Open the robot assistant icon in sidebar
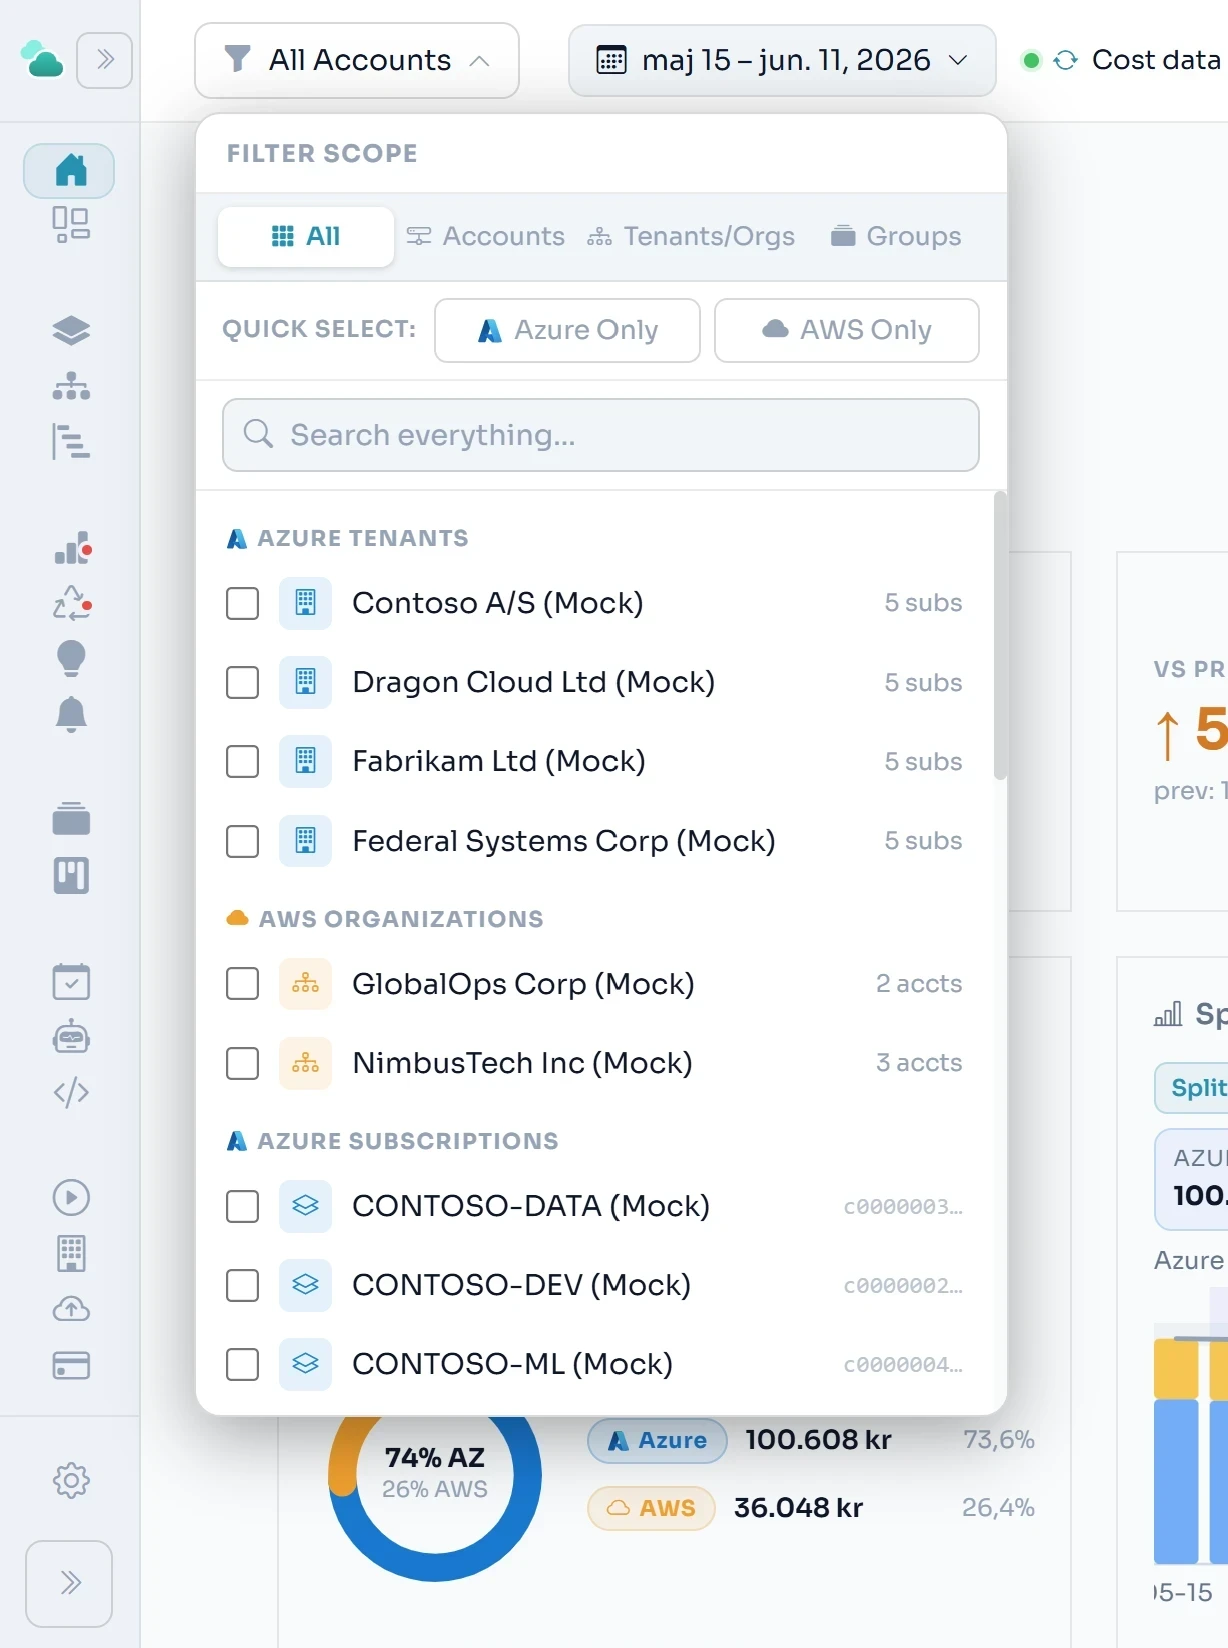 (x=71, y=1037)
